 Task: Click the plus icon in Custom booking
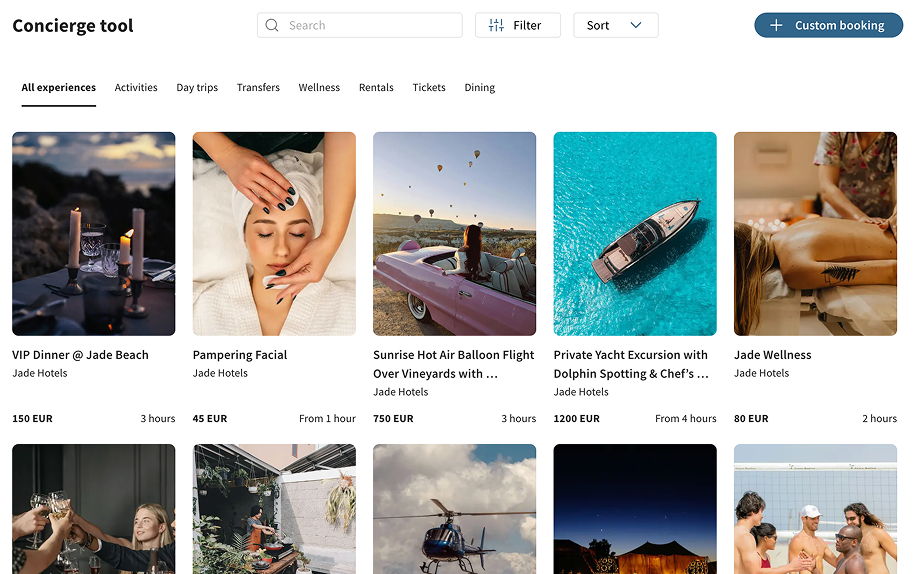pyautogui.click(x=776, y=26)
